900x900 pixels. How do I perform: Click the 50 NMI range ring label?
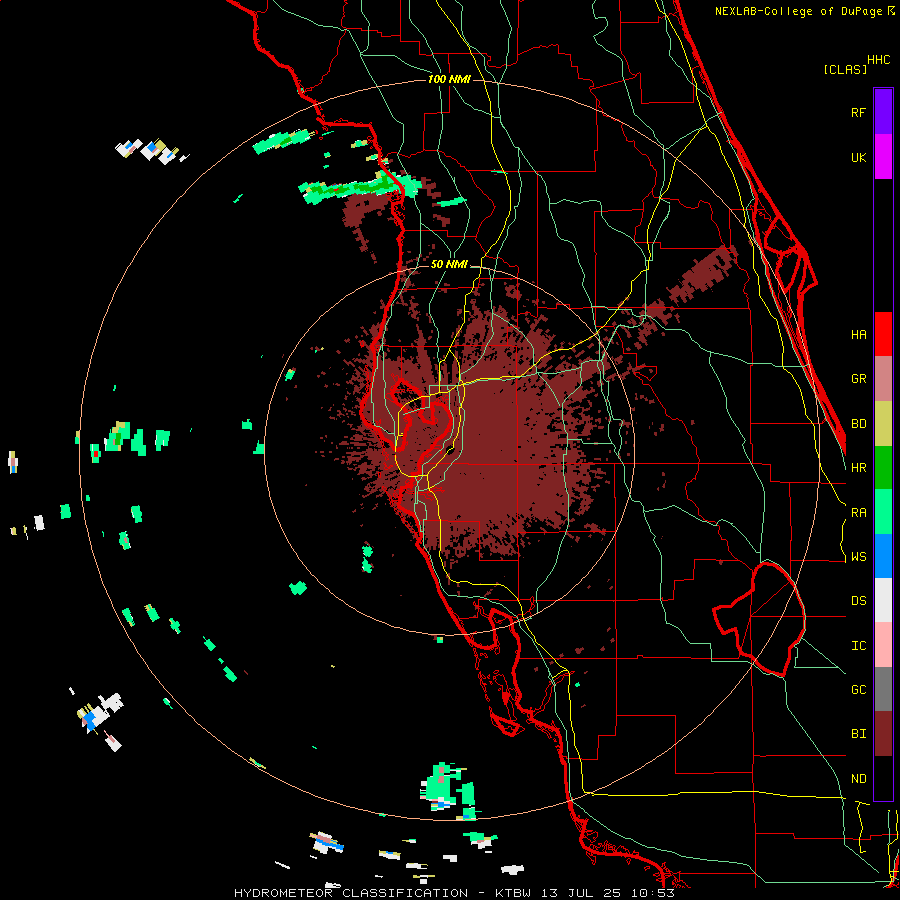(x=449, y=265)
